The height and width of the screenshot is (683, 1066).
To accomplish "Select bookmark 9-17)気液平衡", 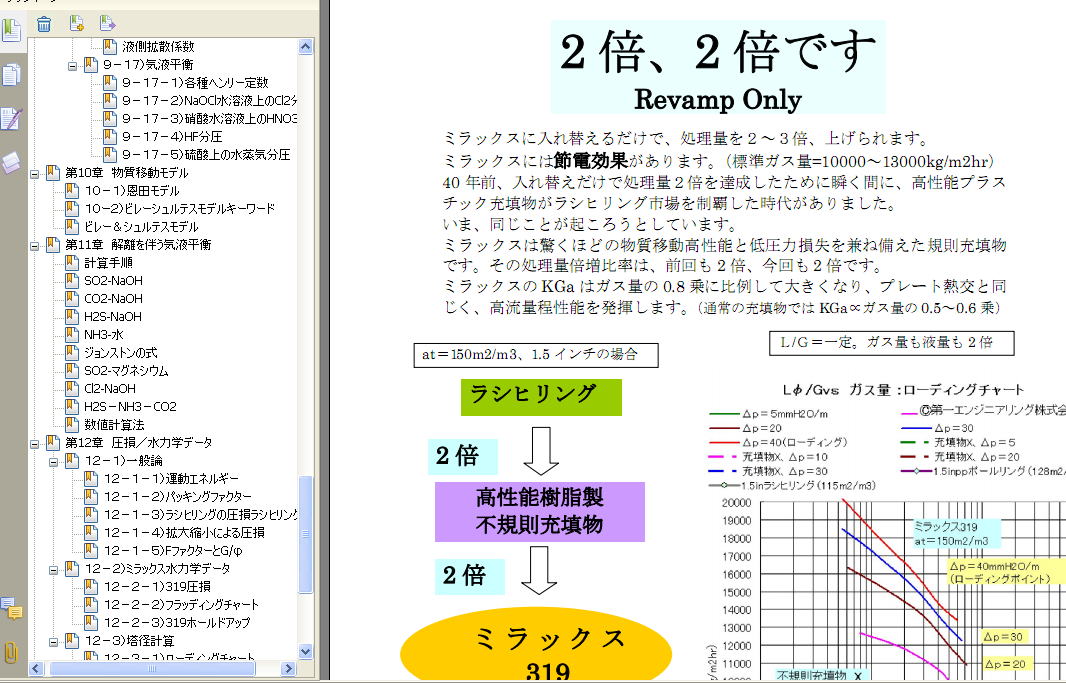I will pyautogui.click(x=148, y=65).
